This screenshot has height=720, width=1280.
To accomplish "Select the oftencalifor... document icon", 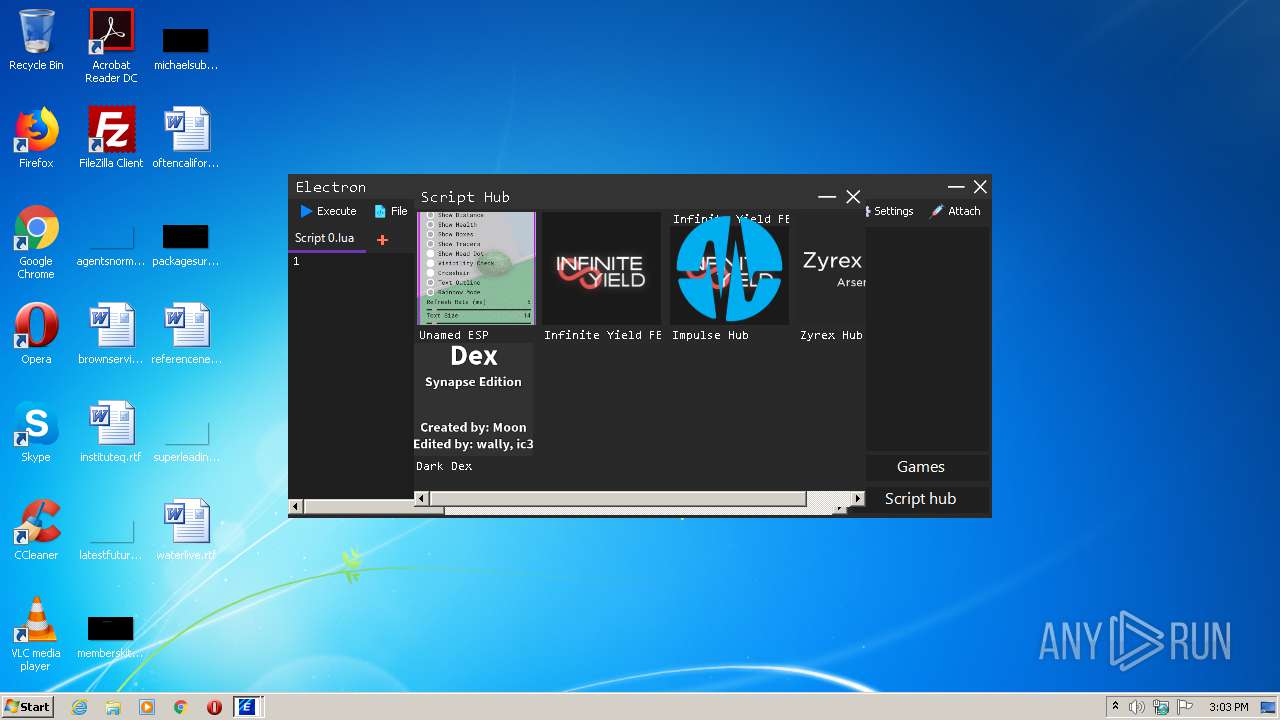I will 186,138.
